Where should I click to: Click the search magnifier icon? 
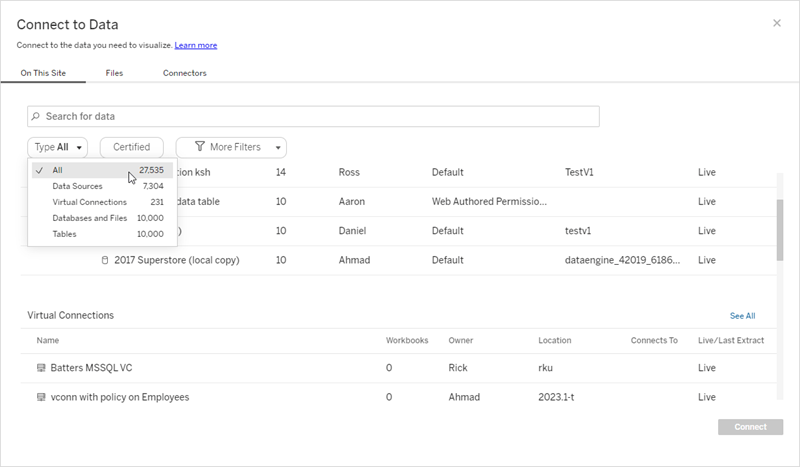pyautogui.click(x=36, y=117)
